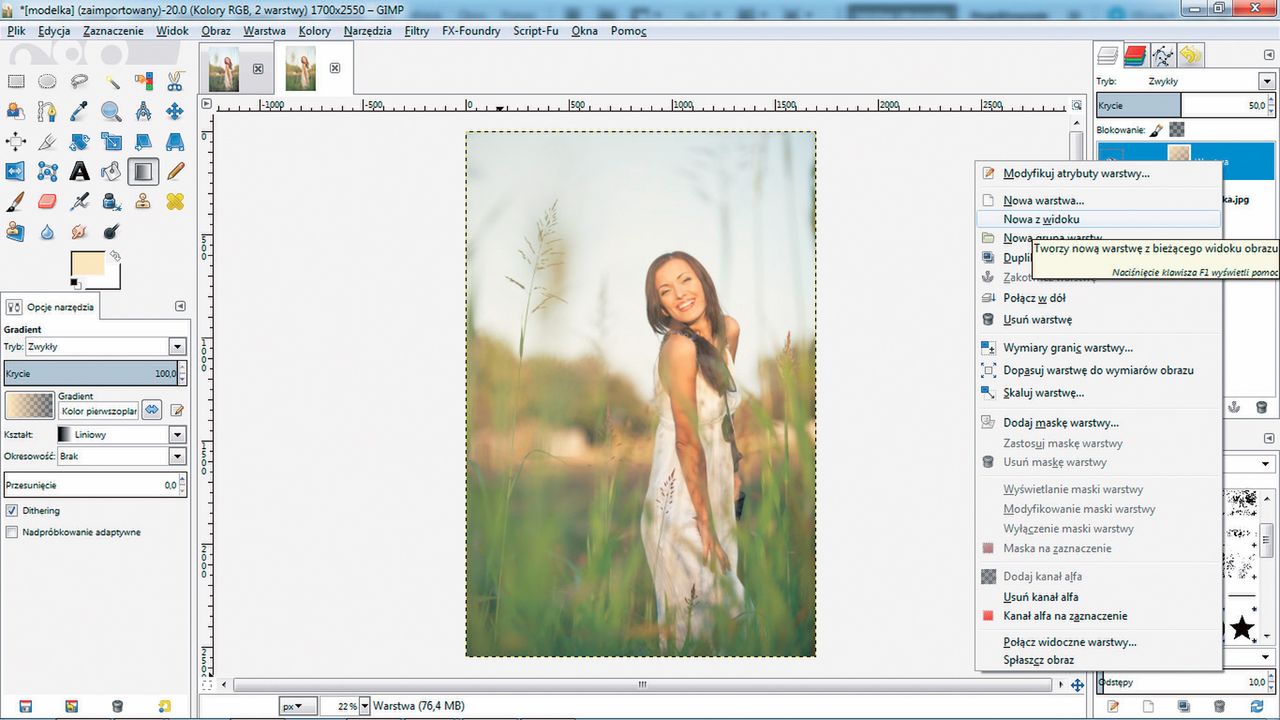Select the Measure compass tool
Image resolution: width=1280 pixels, height=720 pixels.
tap(143, 111)
